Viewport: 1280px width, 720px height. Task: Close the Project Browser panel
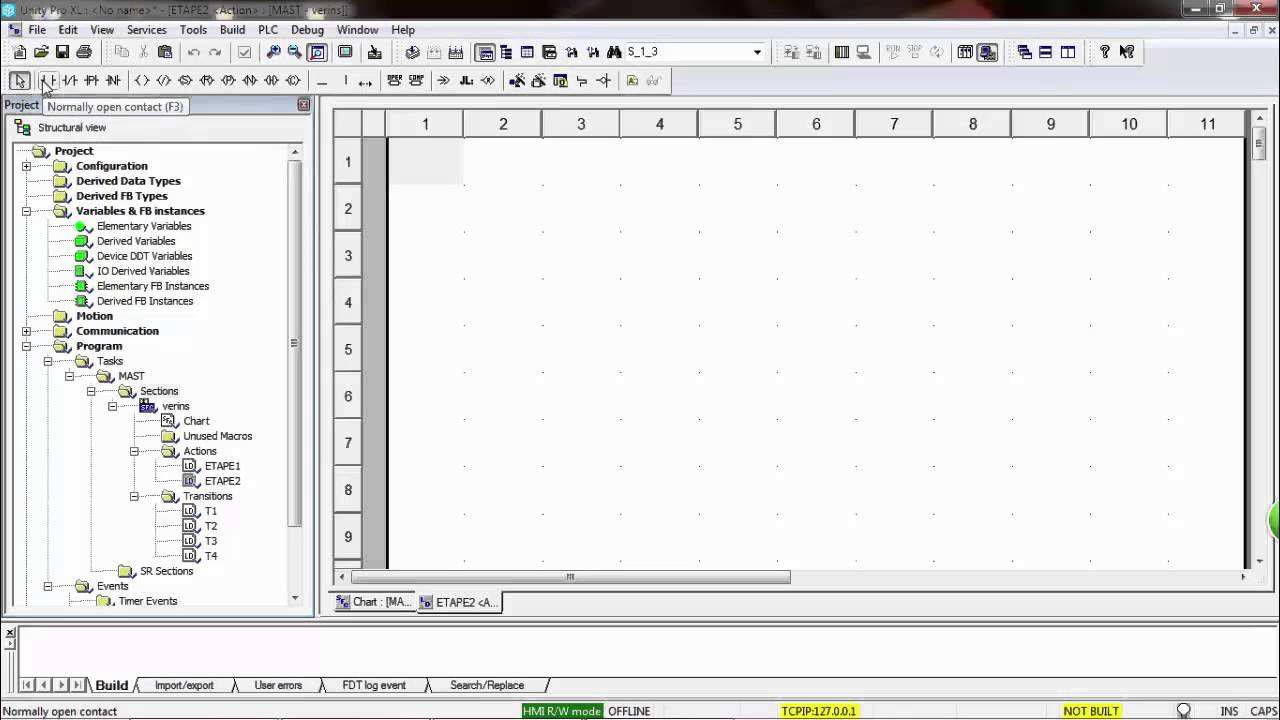(304, 105)
